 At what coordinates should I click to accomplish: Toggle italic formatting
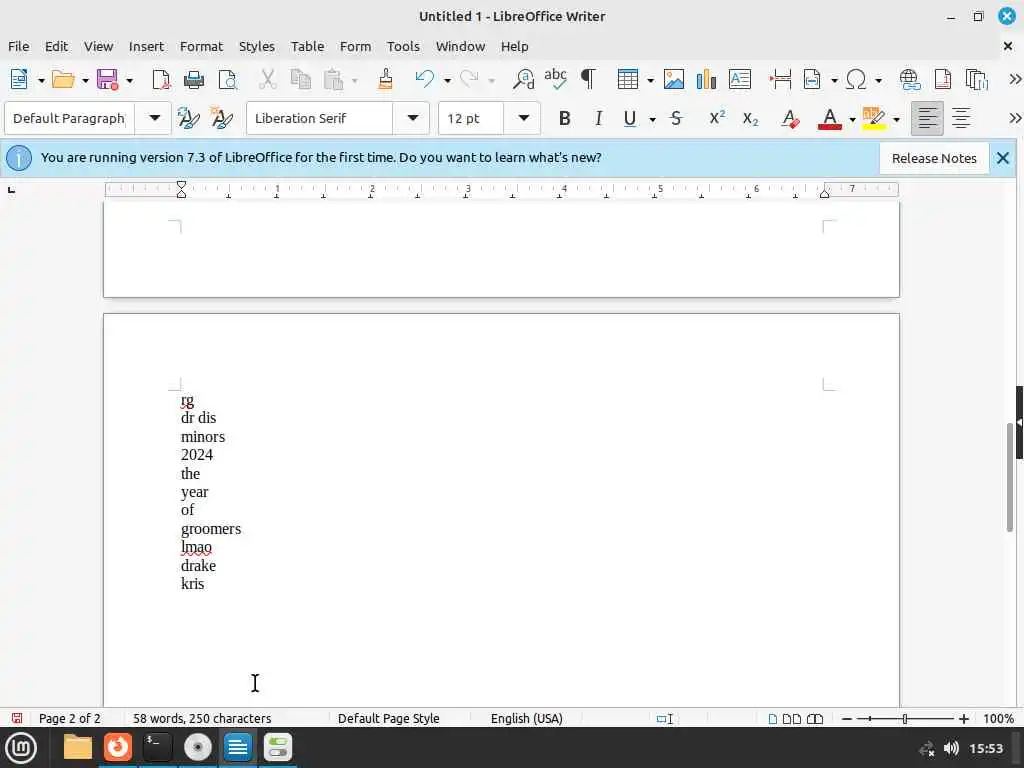pyautogui.click(x=598, y=118)
